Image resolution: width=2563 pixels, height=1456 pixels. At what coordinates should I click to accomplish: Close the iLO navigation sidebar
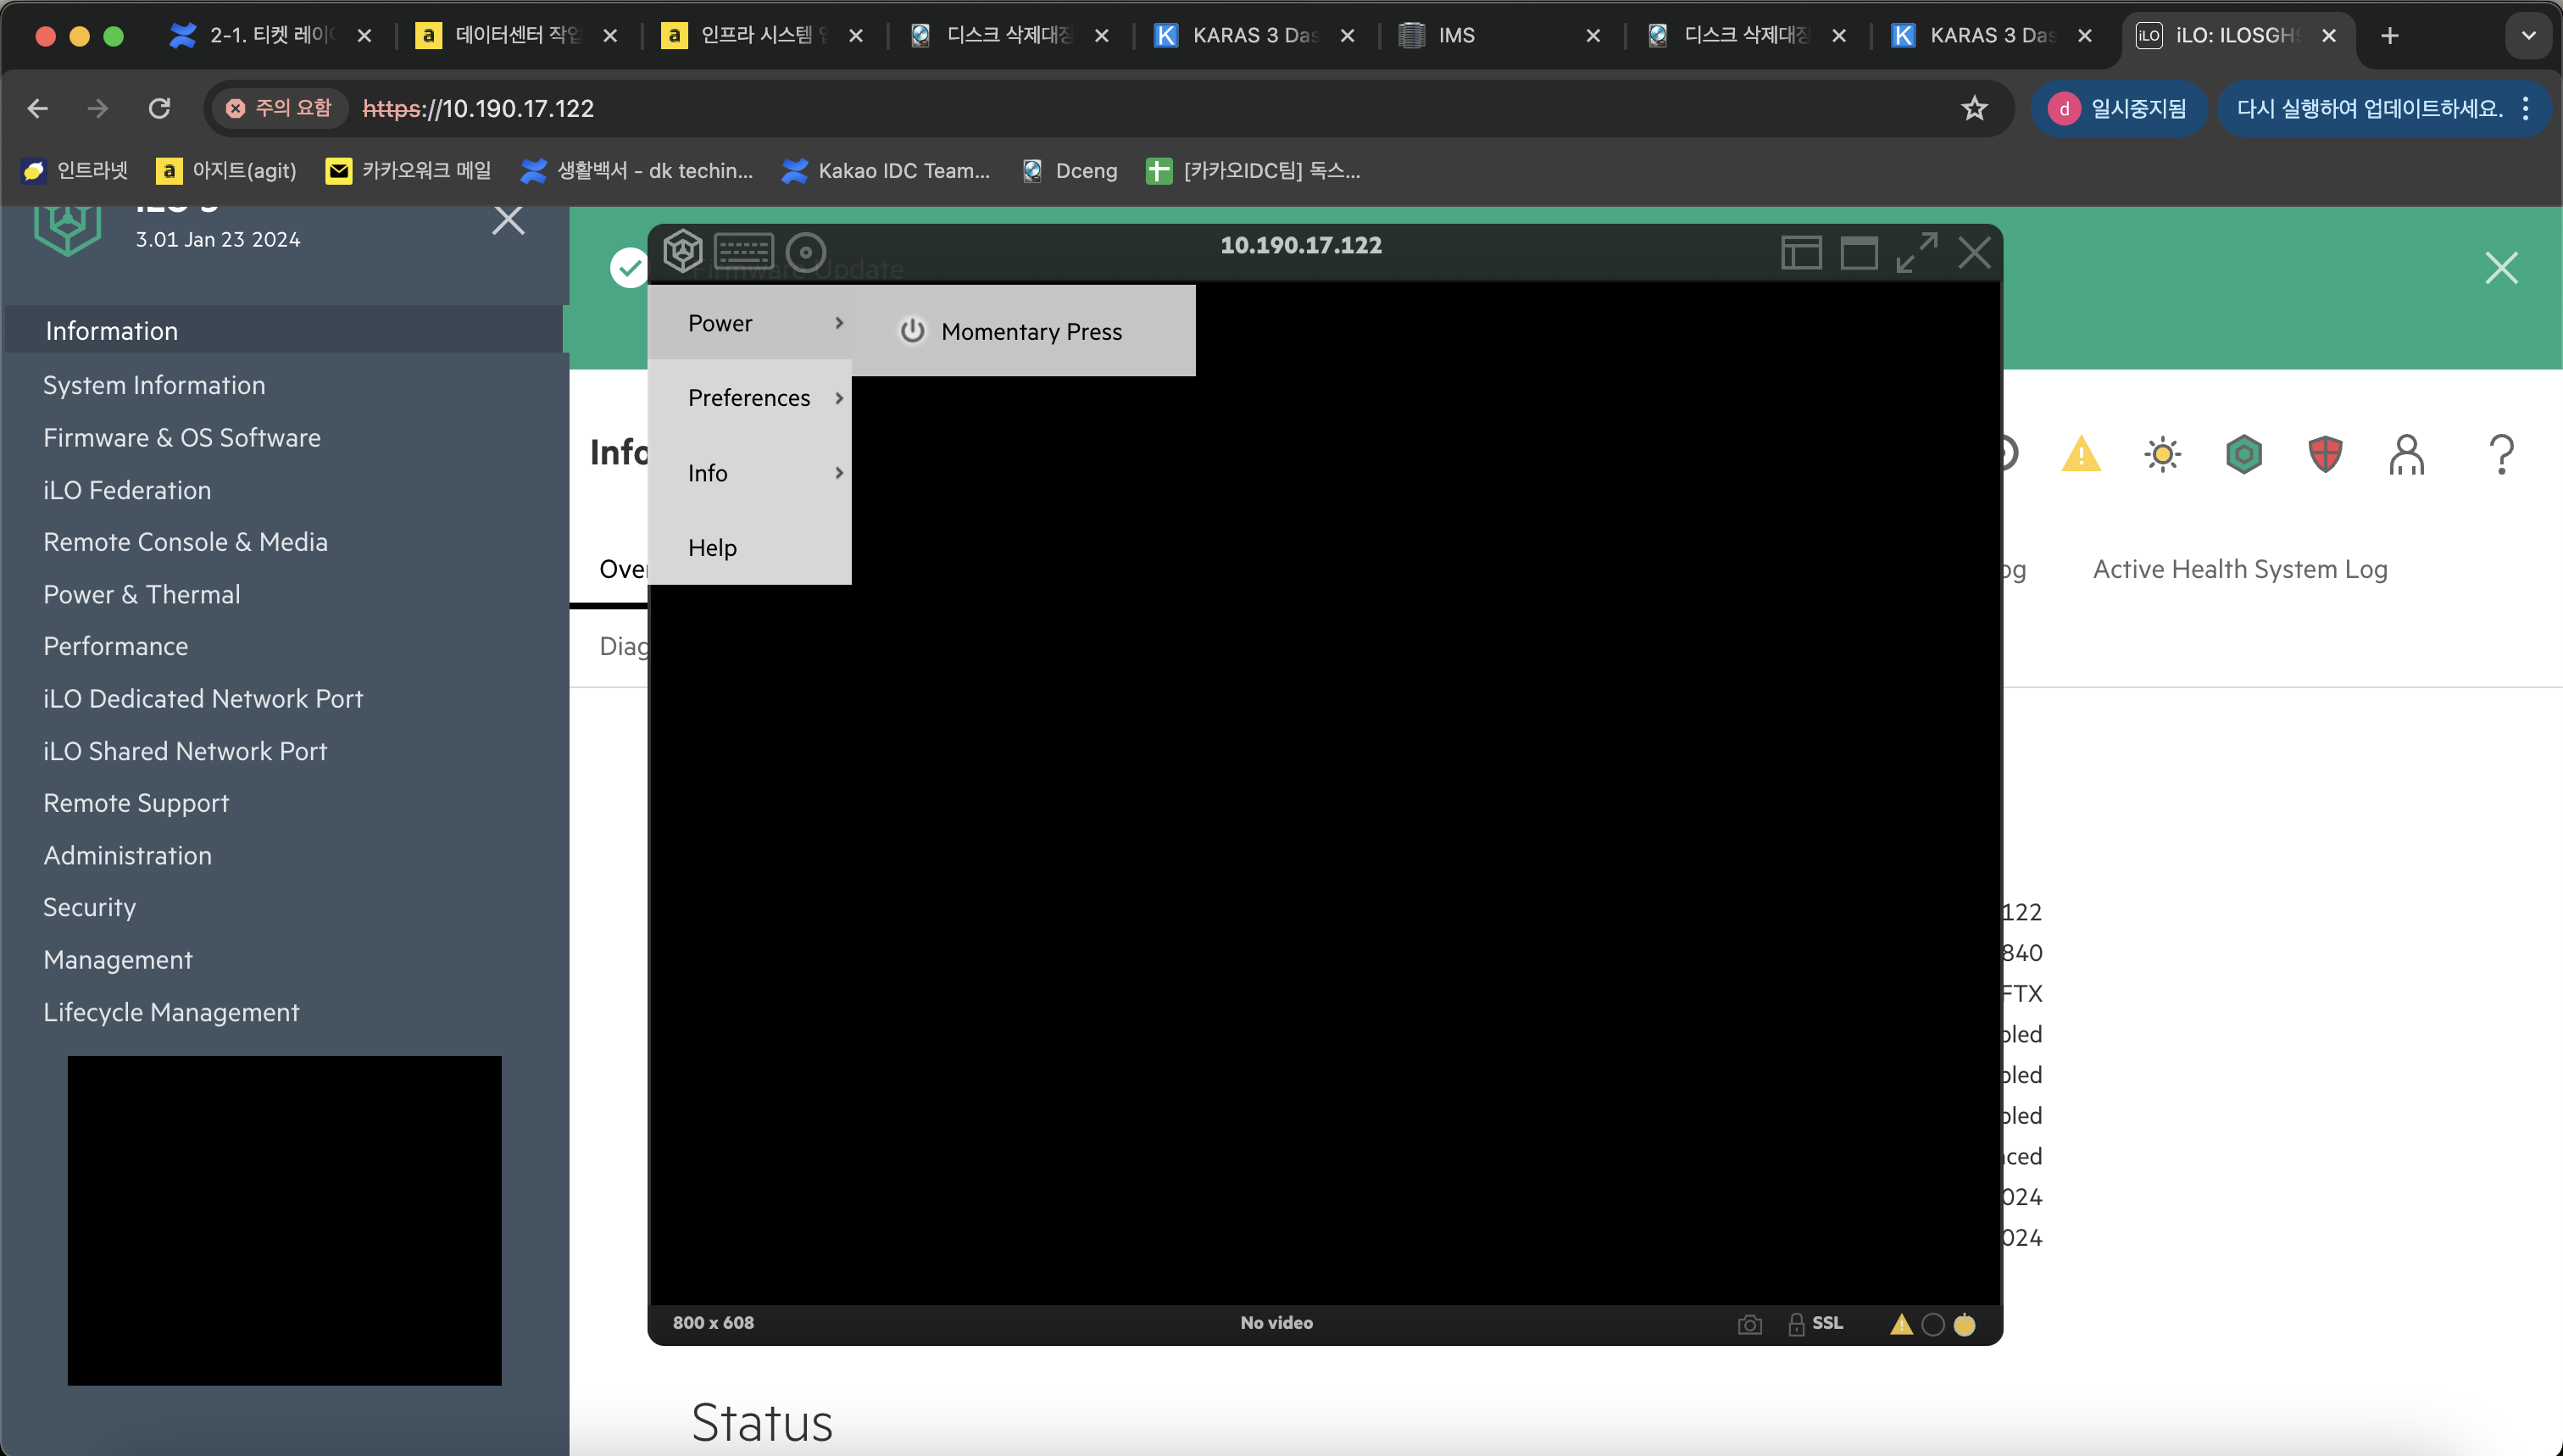click(508, 220)
